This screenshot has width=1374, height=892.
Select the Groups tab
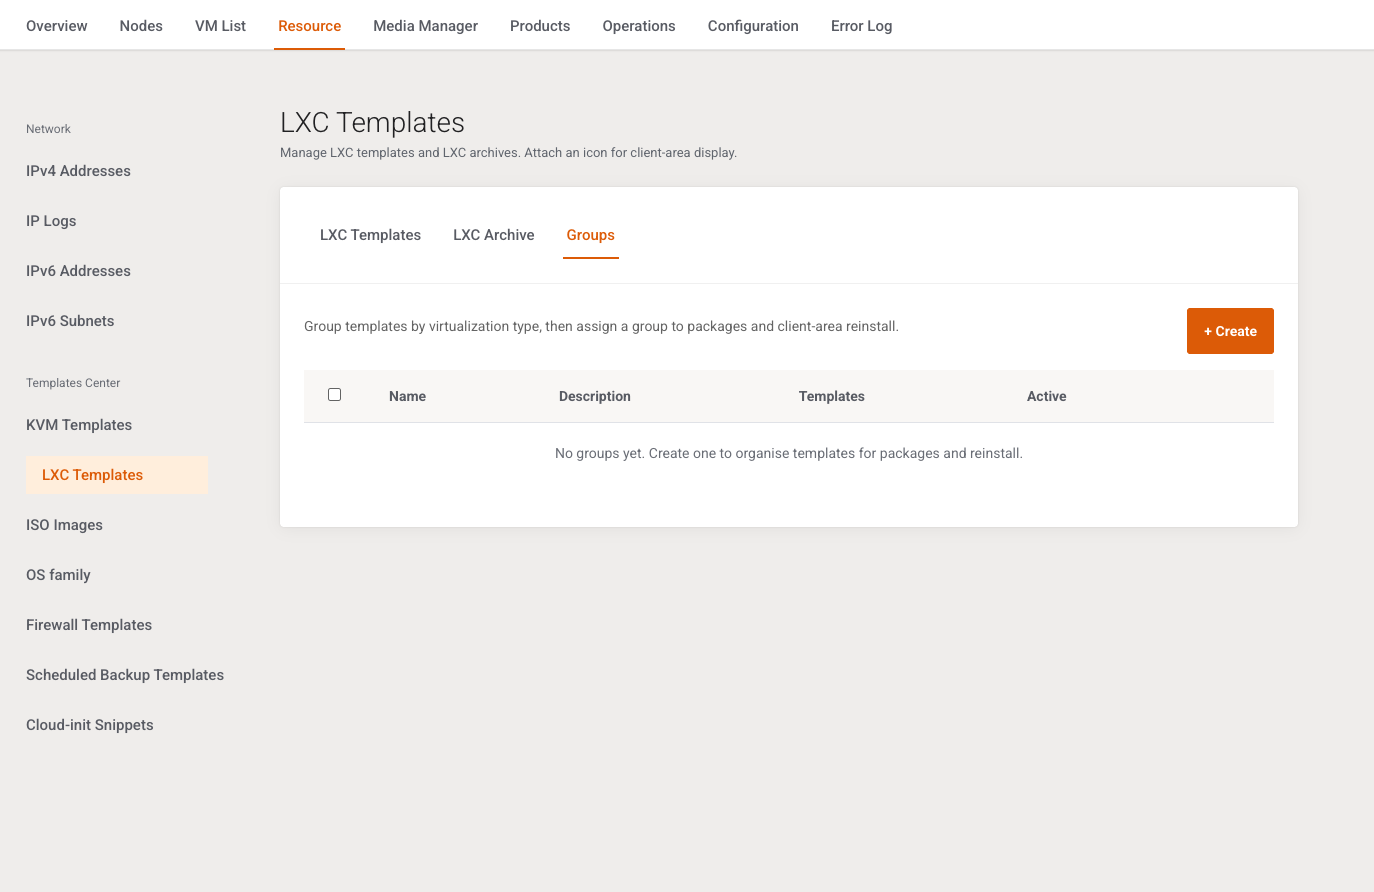pos(591,235)
